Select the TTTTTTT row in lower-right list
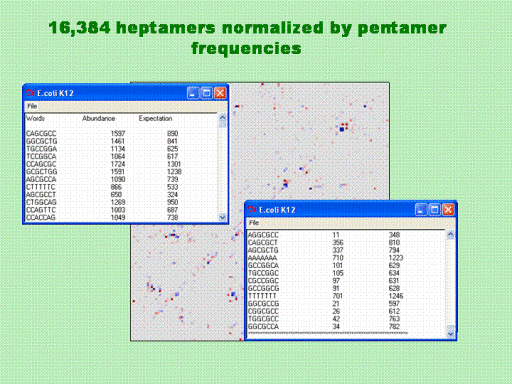The width and height of the screenshot is (512, 384). click(x=326, y=296)
